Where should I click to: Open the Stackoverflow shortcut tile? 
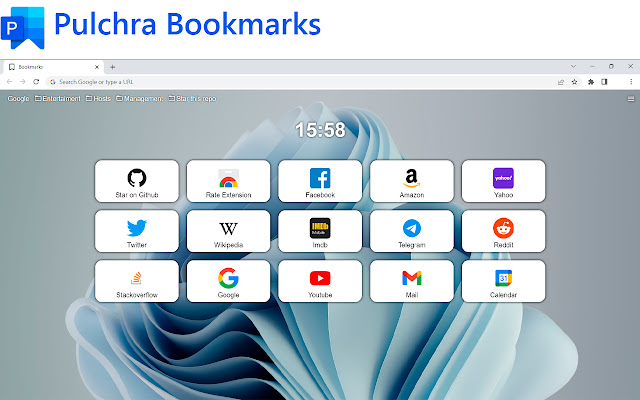[x=137, y=281]
